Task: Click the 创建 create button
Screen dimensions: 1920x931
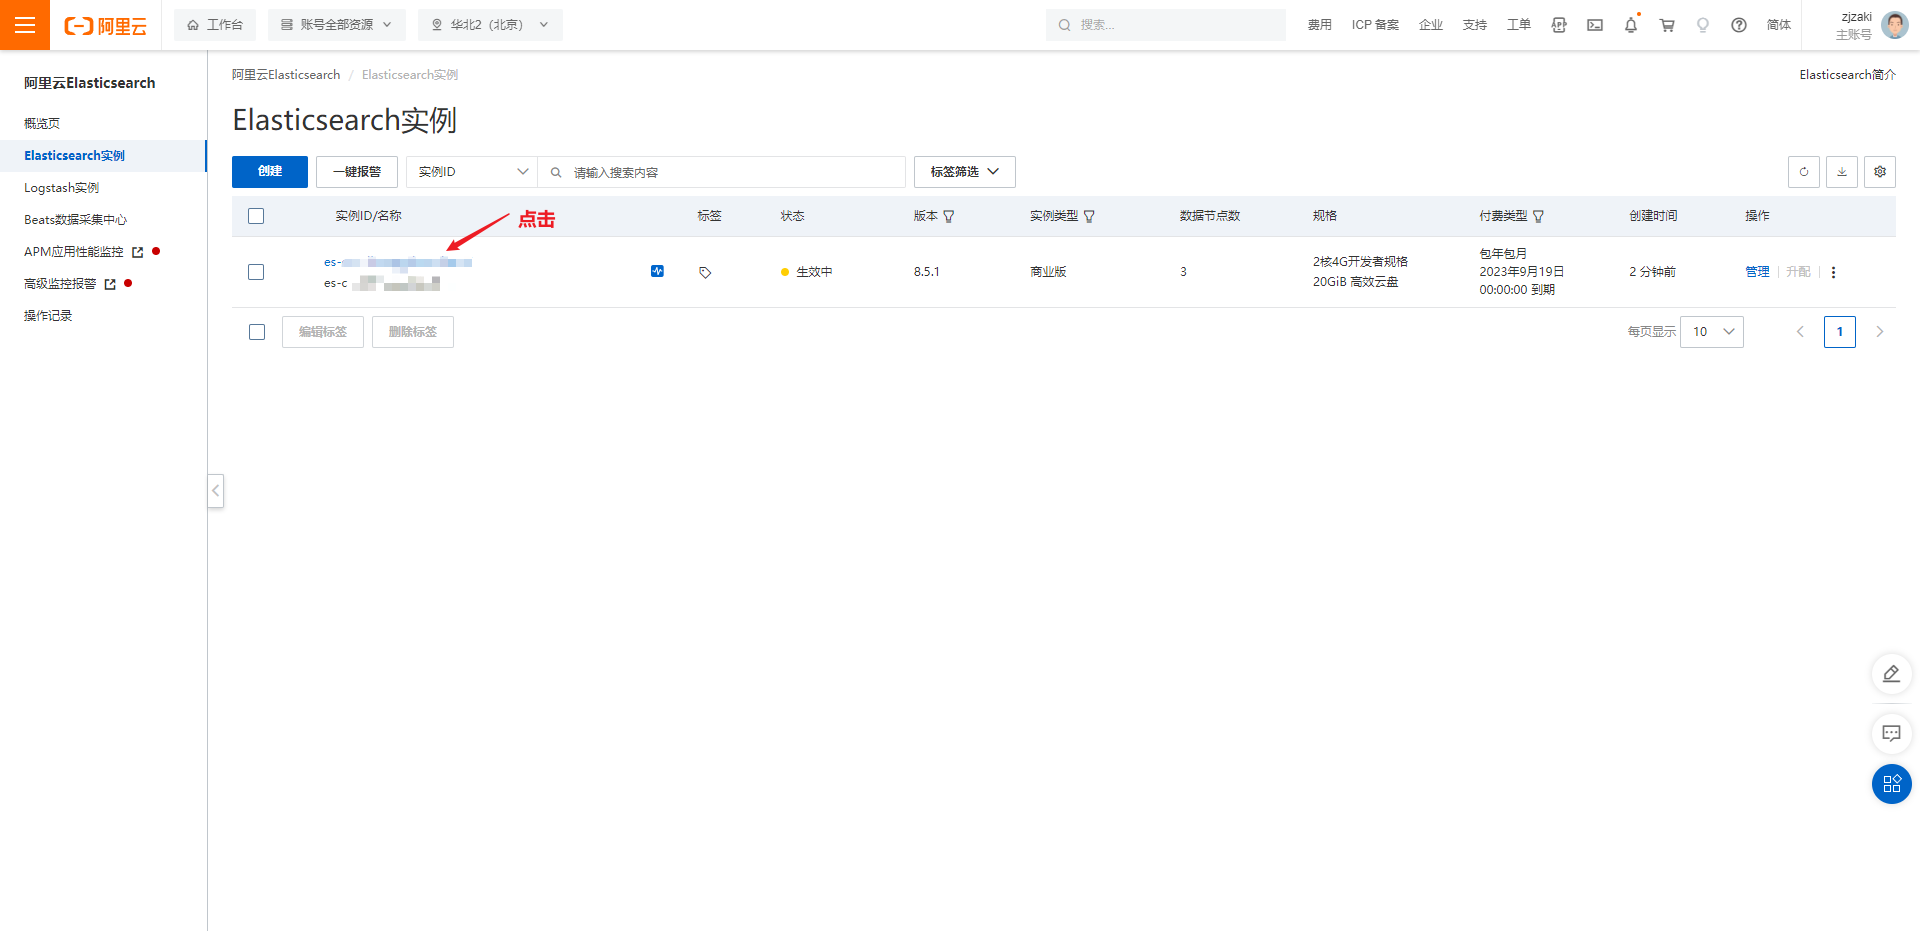Action: [270, 172]
